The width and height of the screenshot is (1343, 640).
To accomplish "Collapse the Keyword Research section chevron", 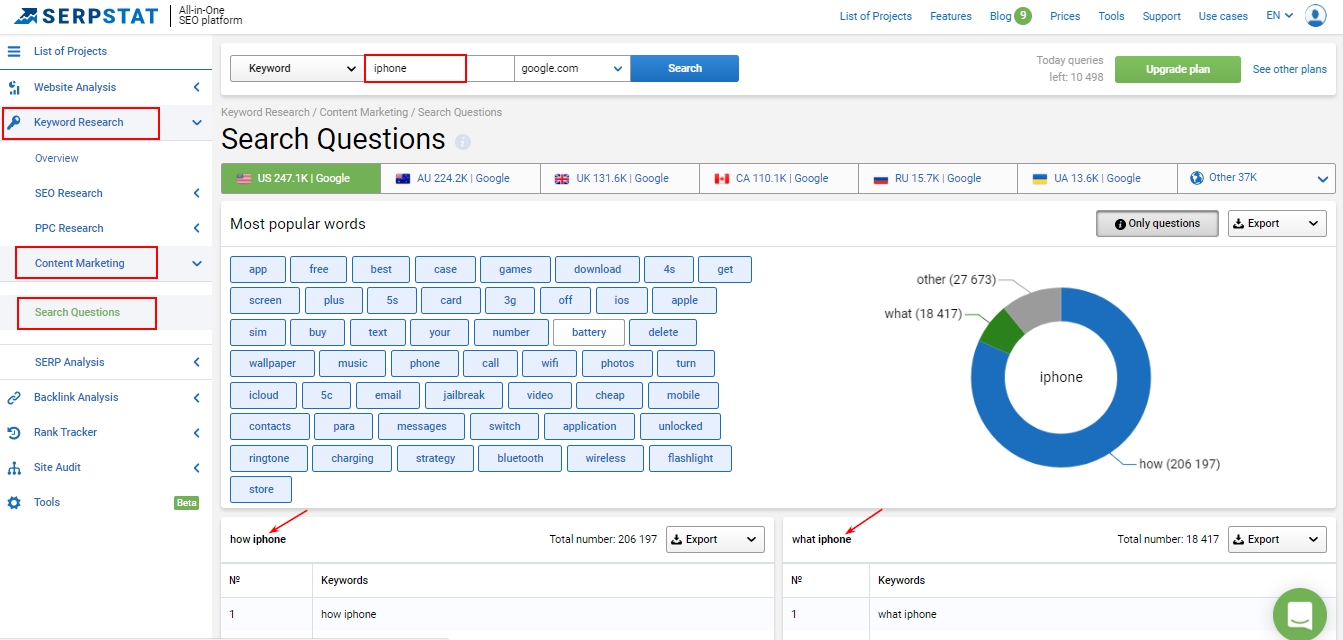I will [x=197, y=123].
